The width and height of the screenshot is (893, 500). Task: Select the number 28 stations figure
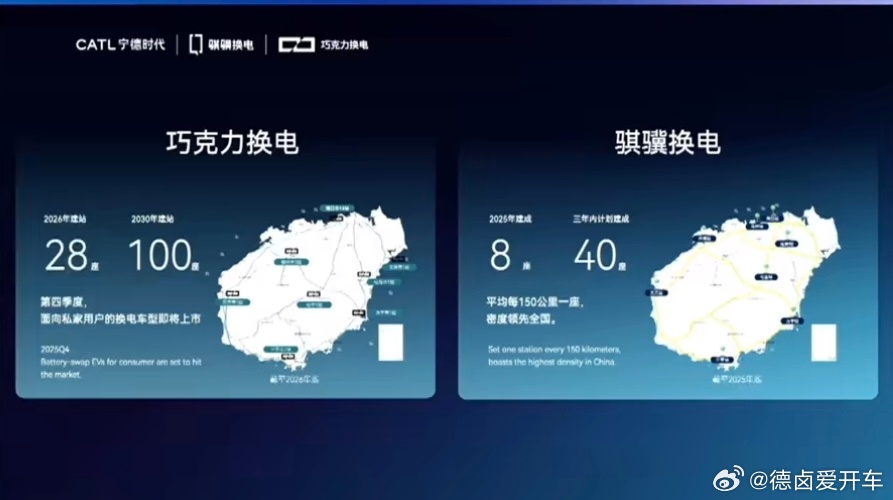pyautogui.click(x=67, y=255)
